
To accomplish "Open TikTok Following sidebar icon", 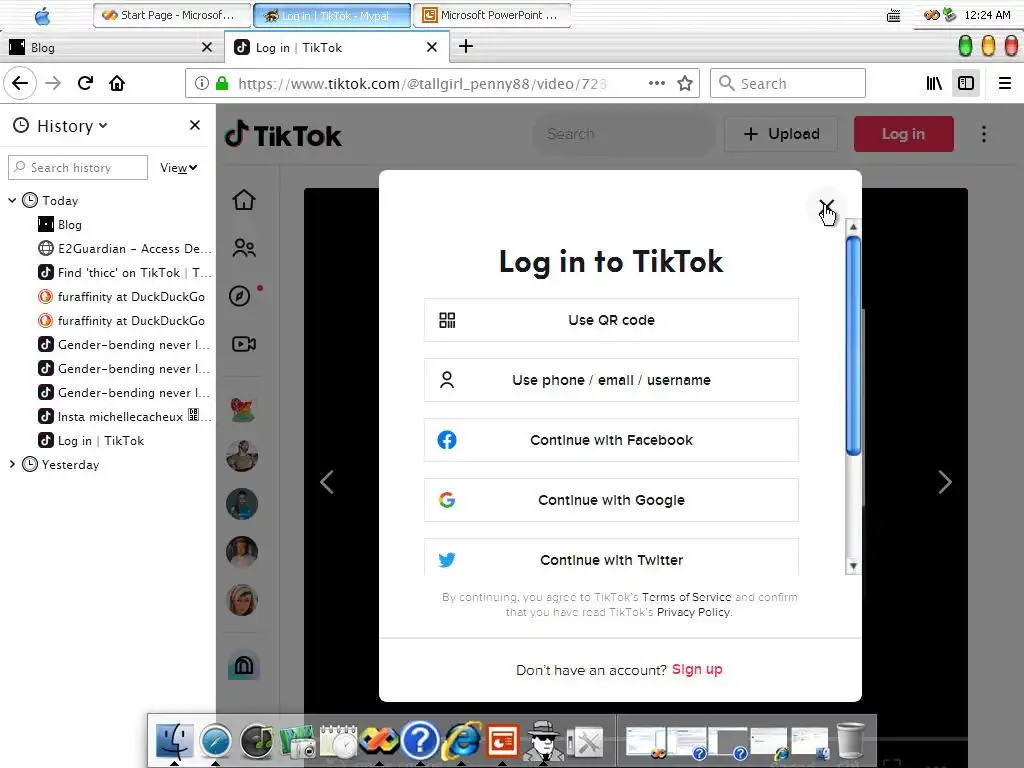I will [244, 248].
